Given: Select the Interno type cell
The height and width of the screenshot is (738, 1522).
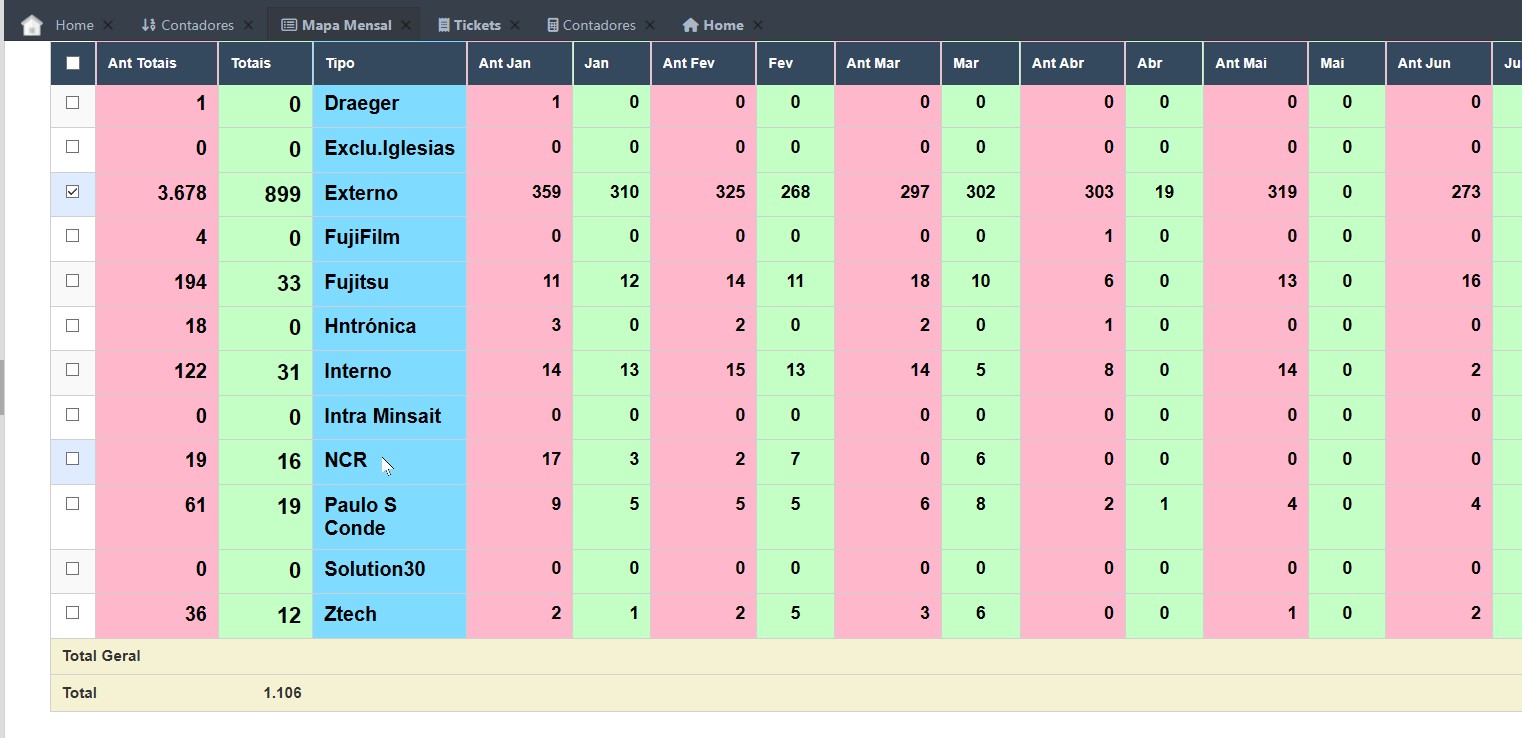Looking at the screenshot, I should [x=358, y=372].
